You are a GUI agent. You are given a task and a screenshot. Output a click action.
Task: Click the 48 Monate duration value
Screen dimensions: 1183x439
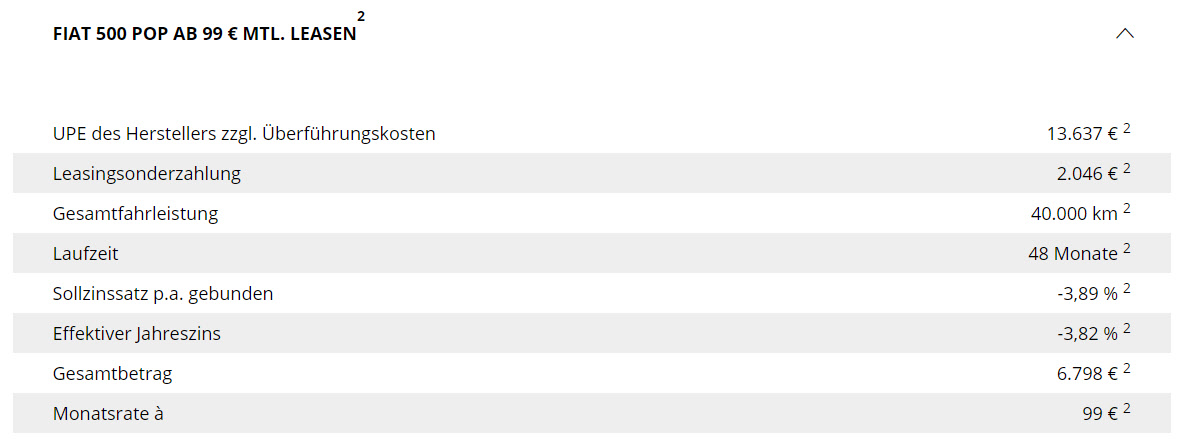coord(1072,254)
